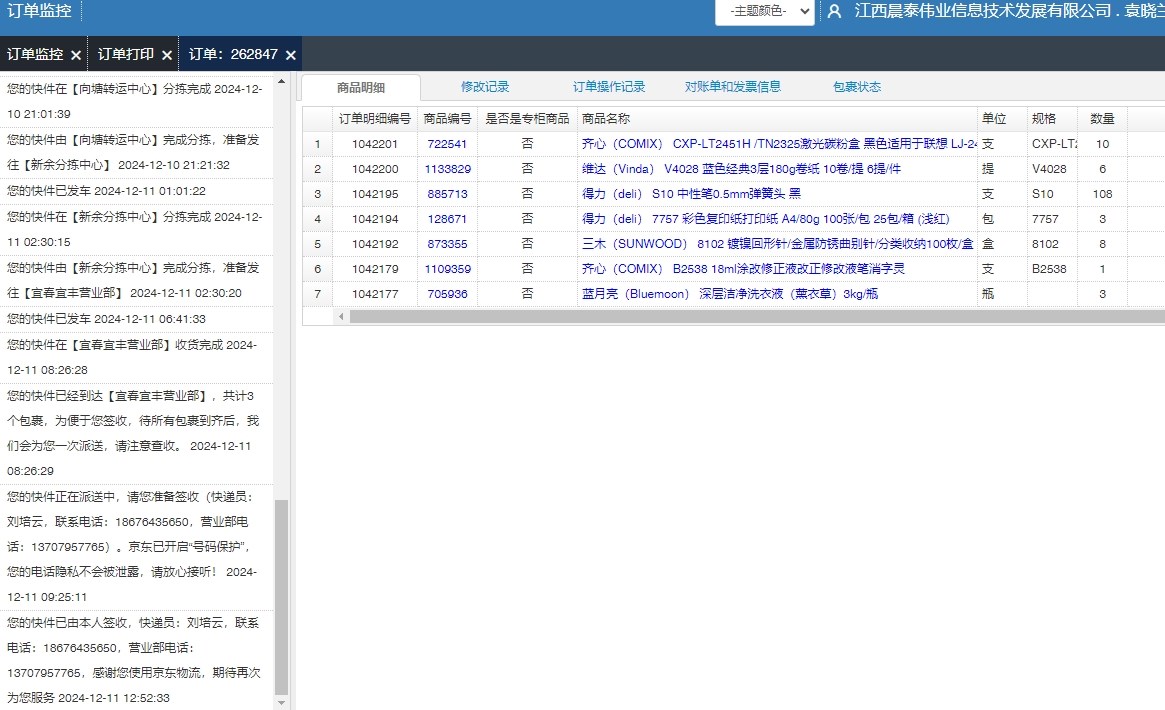The image size is (1165, 710).
Task: Select order detail number 1042179
Action: [374, 269]
